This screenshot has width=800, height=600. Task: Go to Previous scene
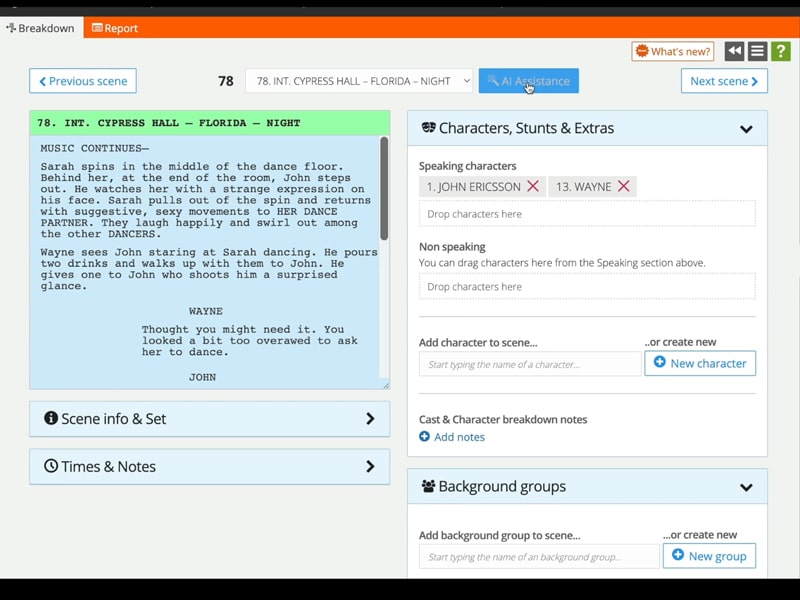83,81
